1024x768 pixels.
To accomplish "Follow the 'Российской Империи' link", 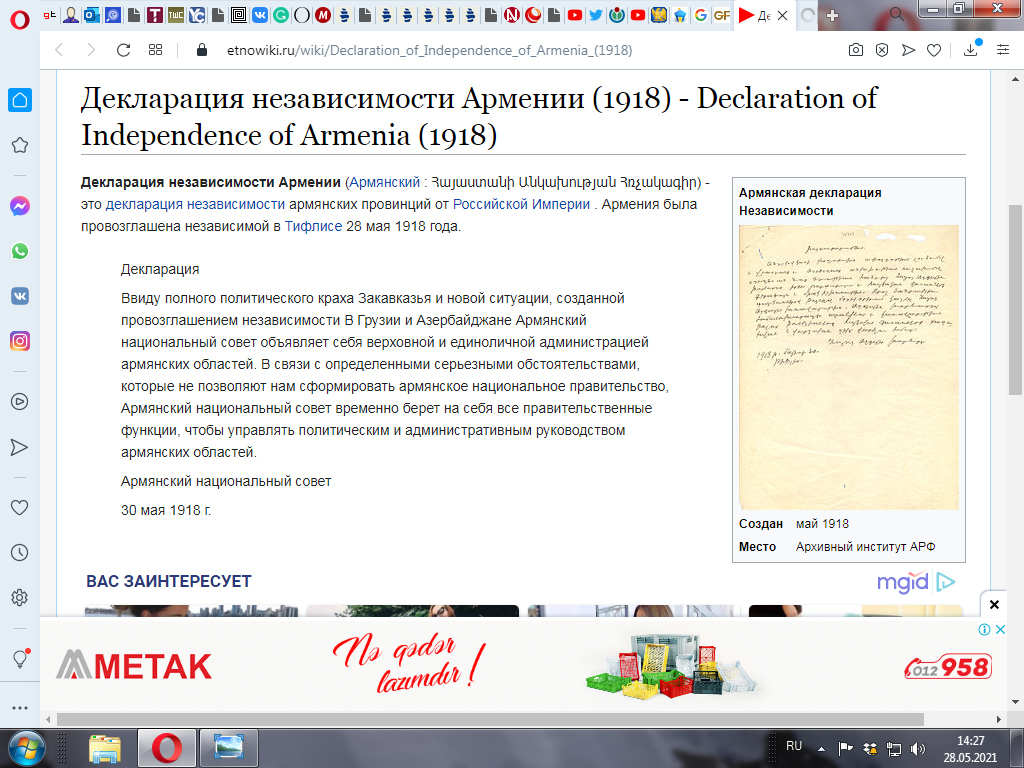I will 521,204.
